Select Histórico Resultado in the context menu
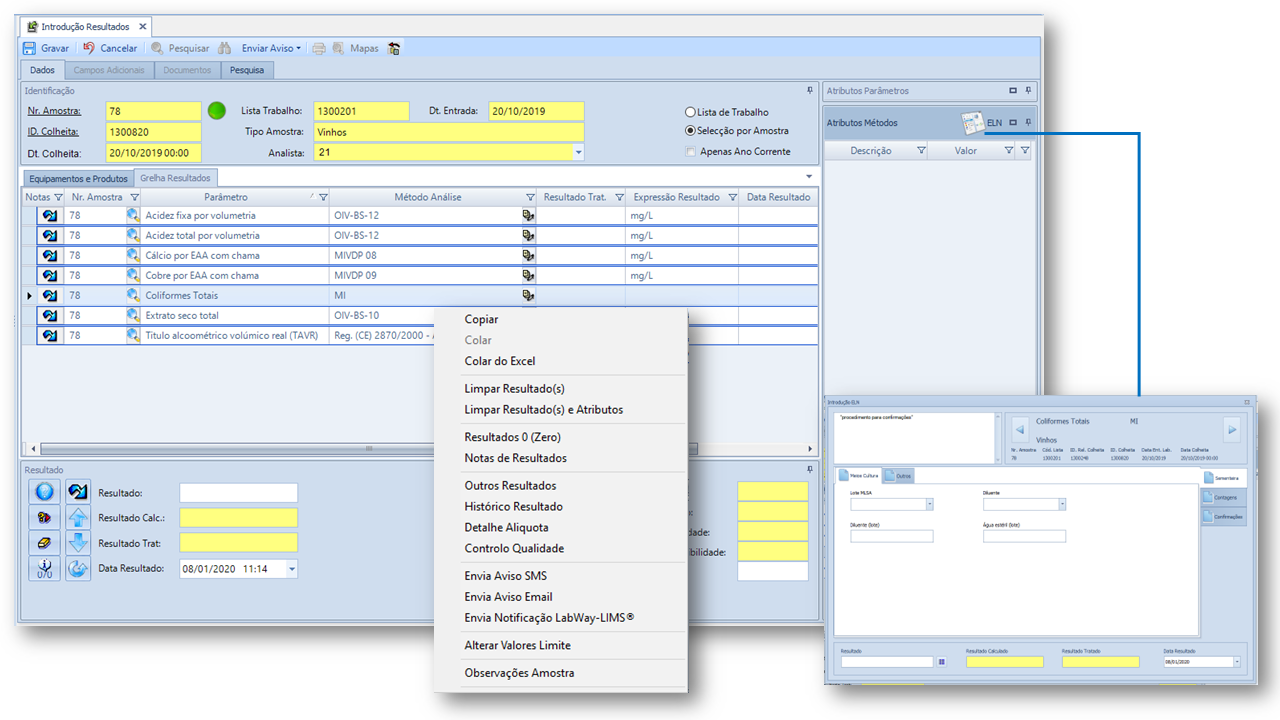The image size is (1280, 720). (x=514, y=507)
